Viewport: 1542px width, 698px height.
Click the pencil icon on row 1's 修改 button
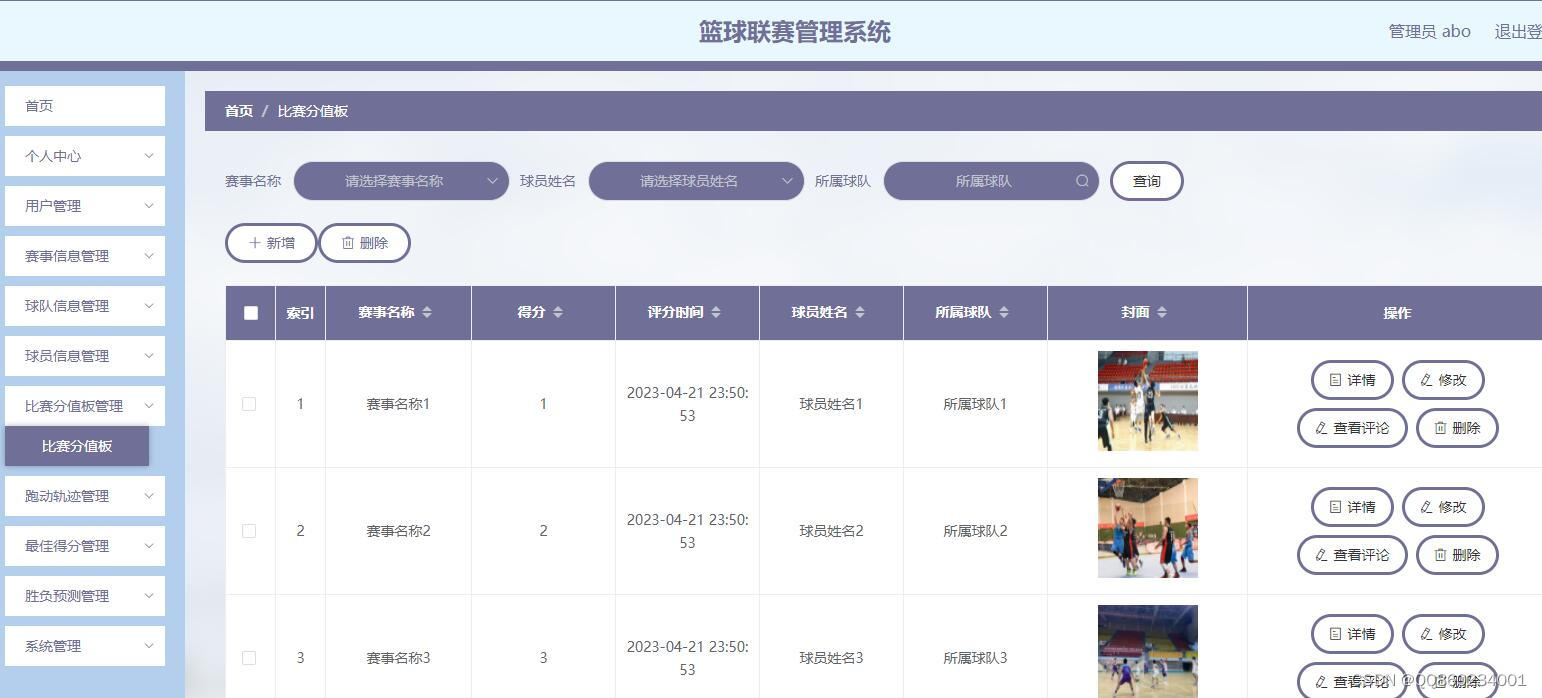click(x=1424, y=380)
